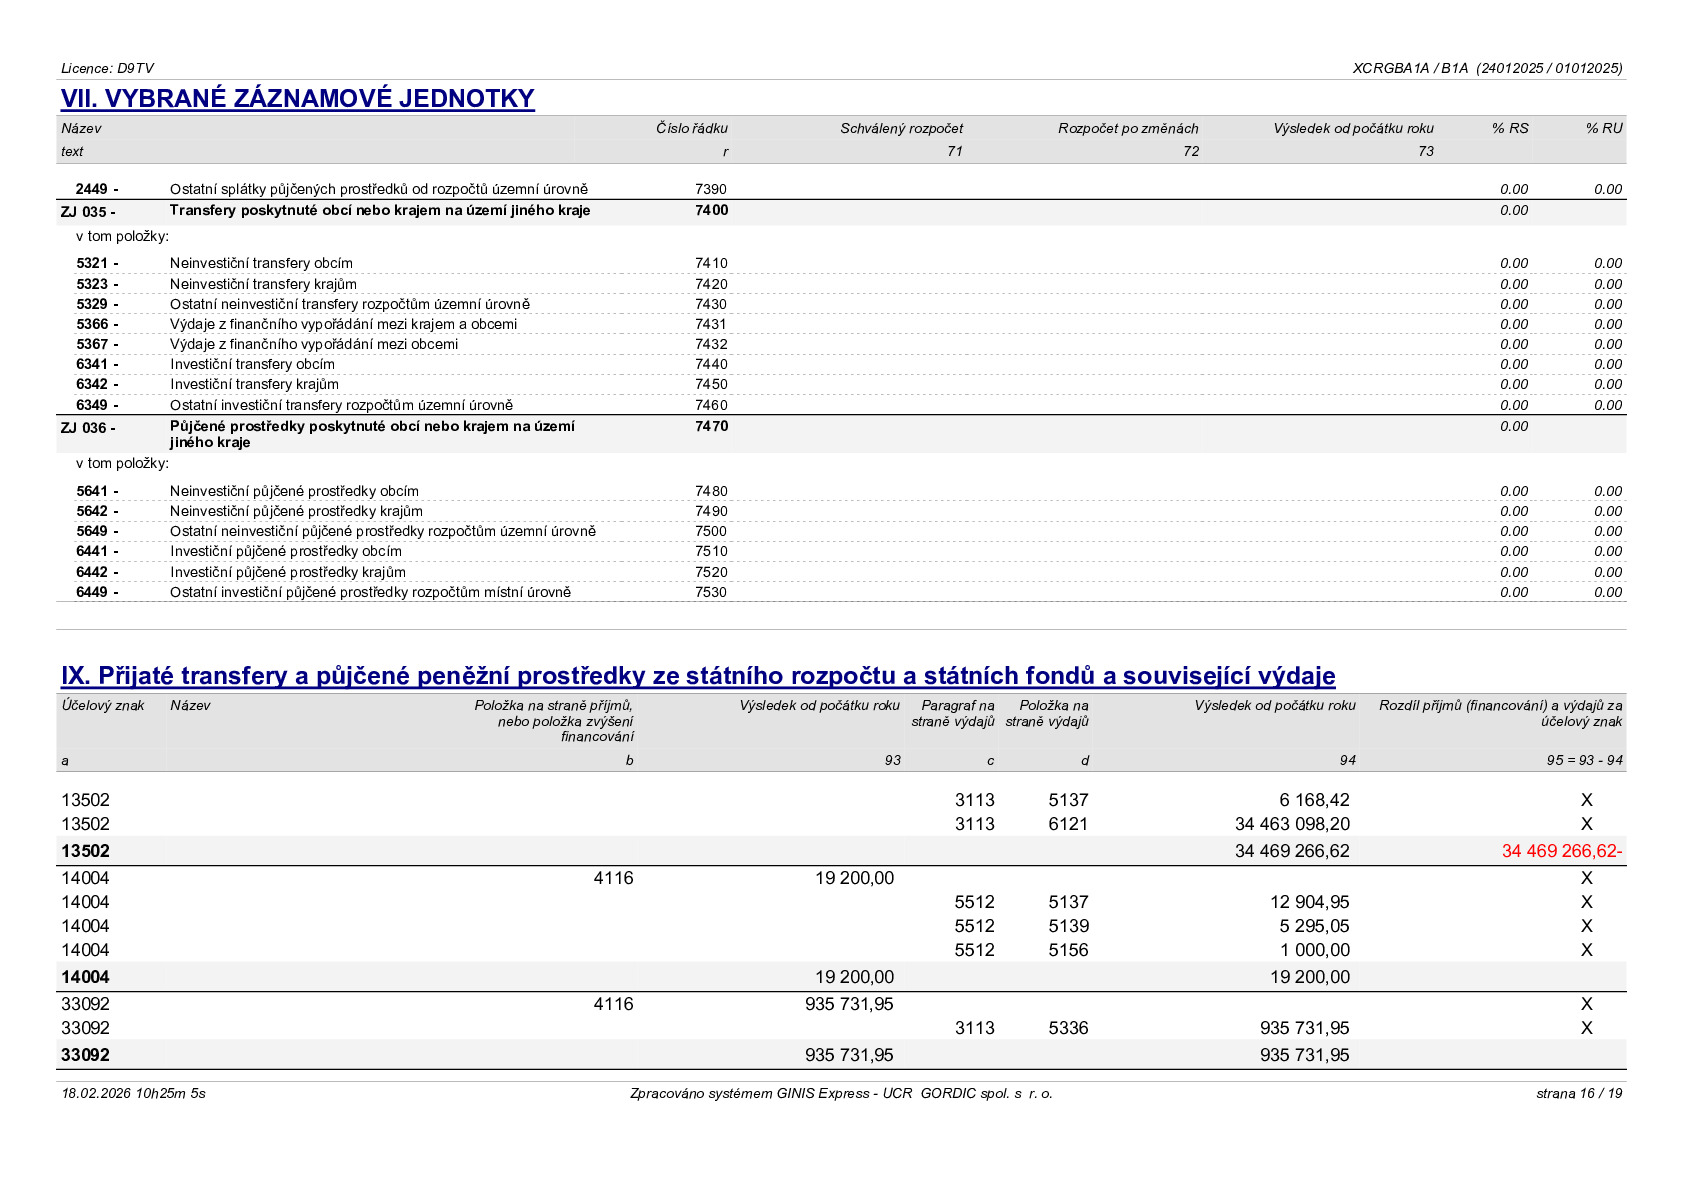This screenshot has height=1190, width=1683.
Task: Click the Schválený rozpočet column header
Action: 901,129
